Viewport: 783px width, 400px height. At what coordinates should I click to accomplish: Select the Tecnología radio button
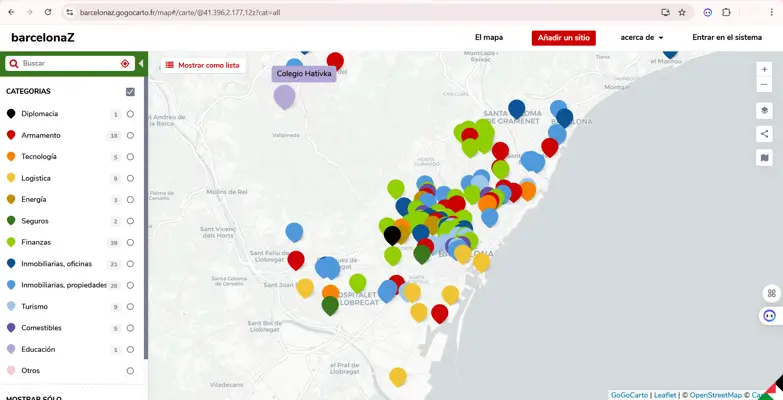(x=130, y=157)
